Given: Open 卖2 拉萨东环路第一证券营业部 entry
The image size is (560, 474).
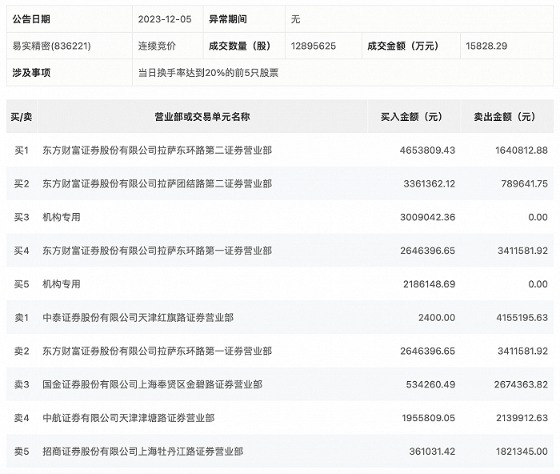Looking at the screenshot, I should point(157,351).
